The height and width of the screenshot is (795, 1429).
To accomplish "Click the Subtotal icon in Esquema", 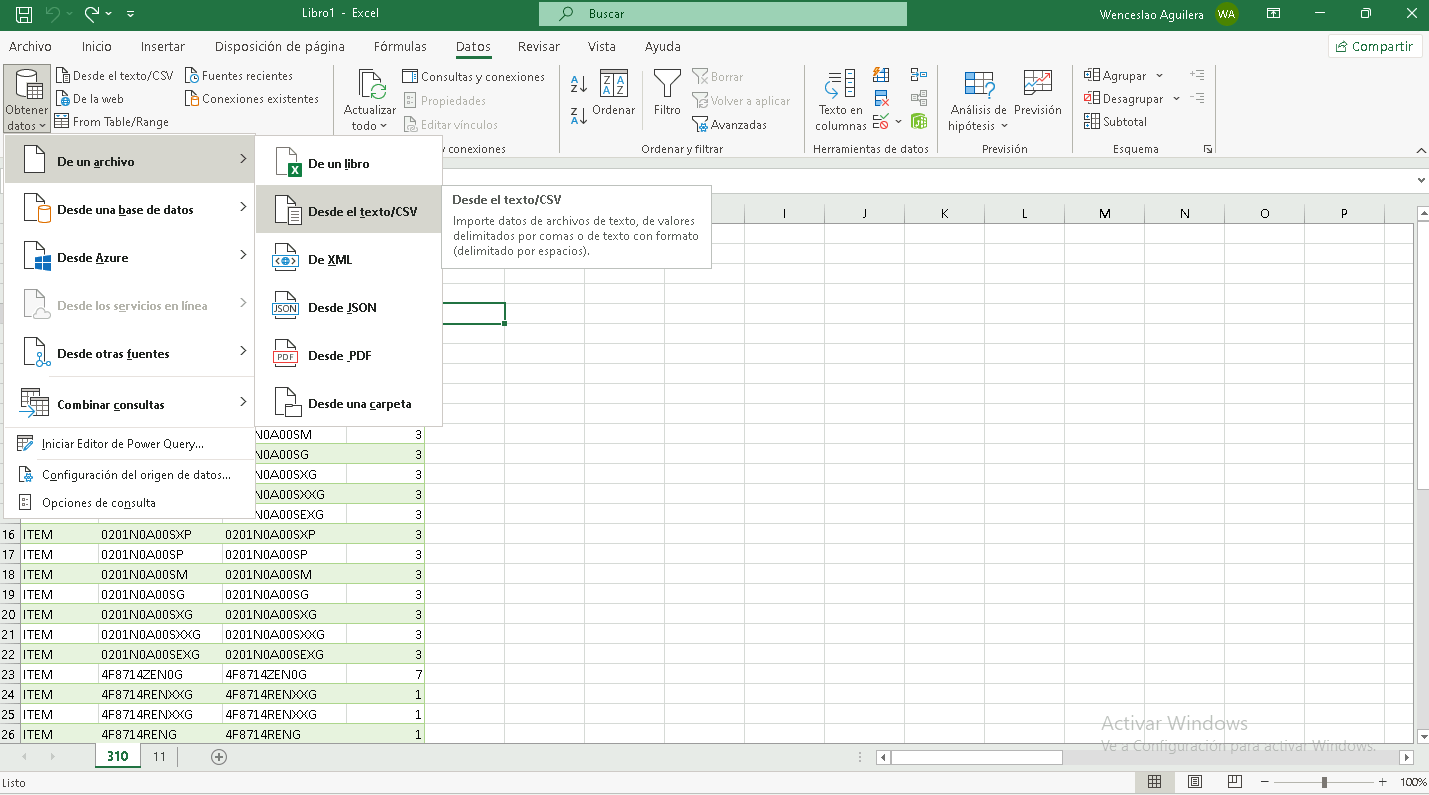I will 1092,122.
